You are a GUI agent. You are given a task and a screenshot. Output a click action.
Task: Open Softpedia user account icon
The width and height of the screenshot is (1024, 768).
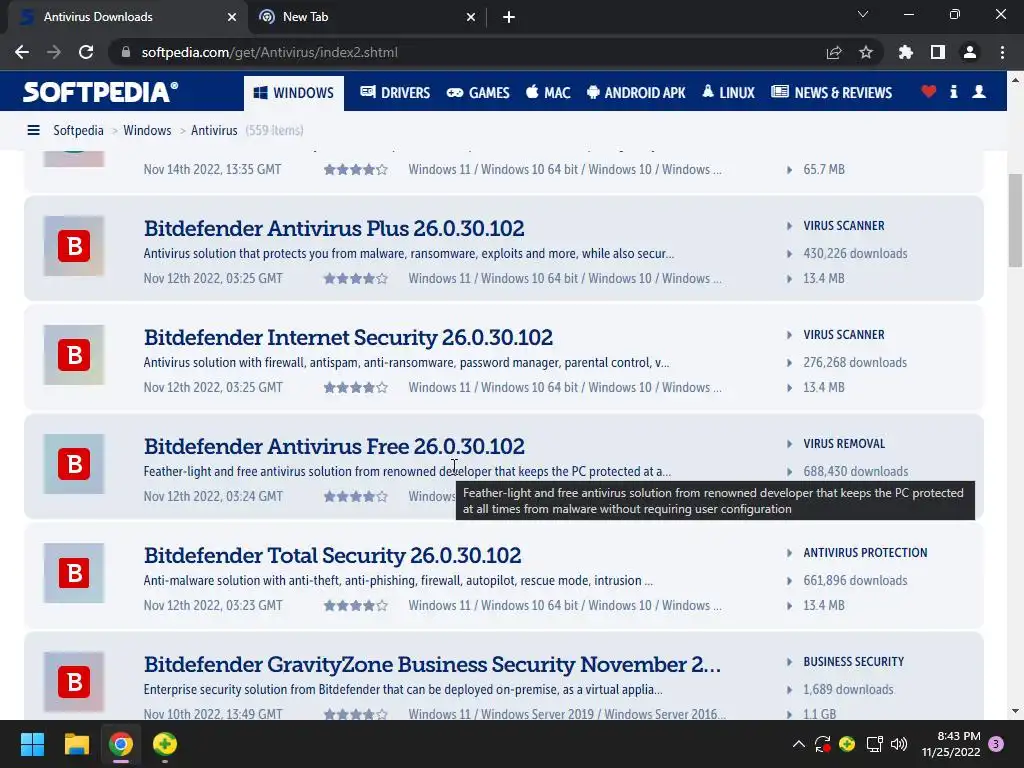(979, 92)
